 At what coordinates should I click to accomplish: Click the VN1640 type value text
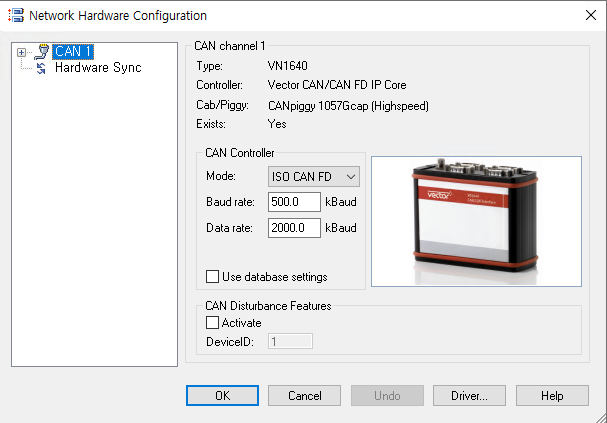pyautogui.click(x=288, y=66)
